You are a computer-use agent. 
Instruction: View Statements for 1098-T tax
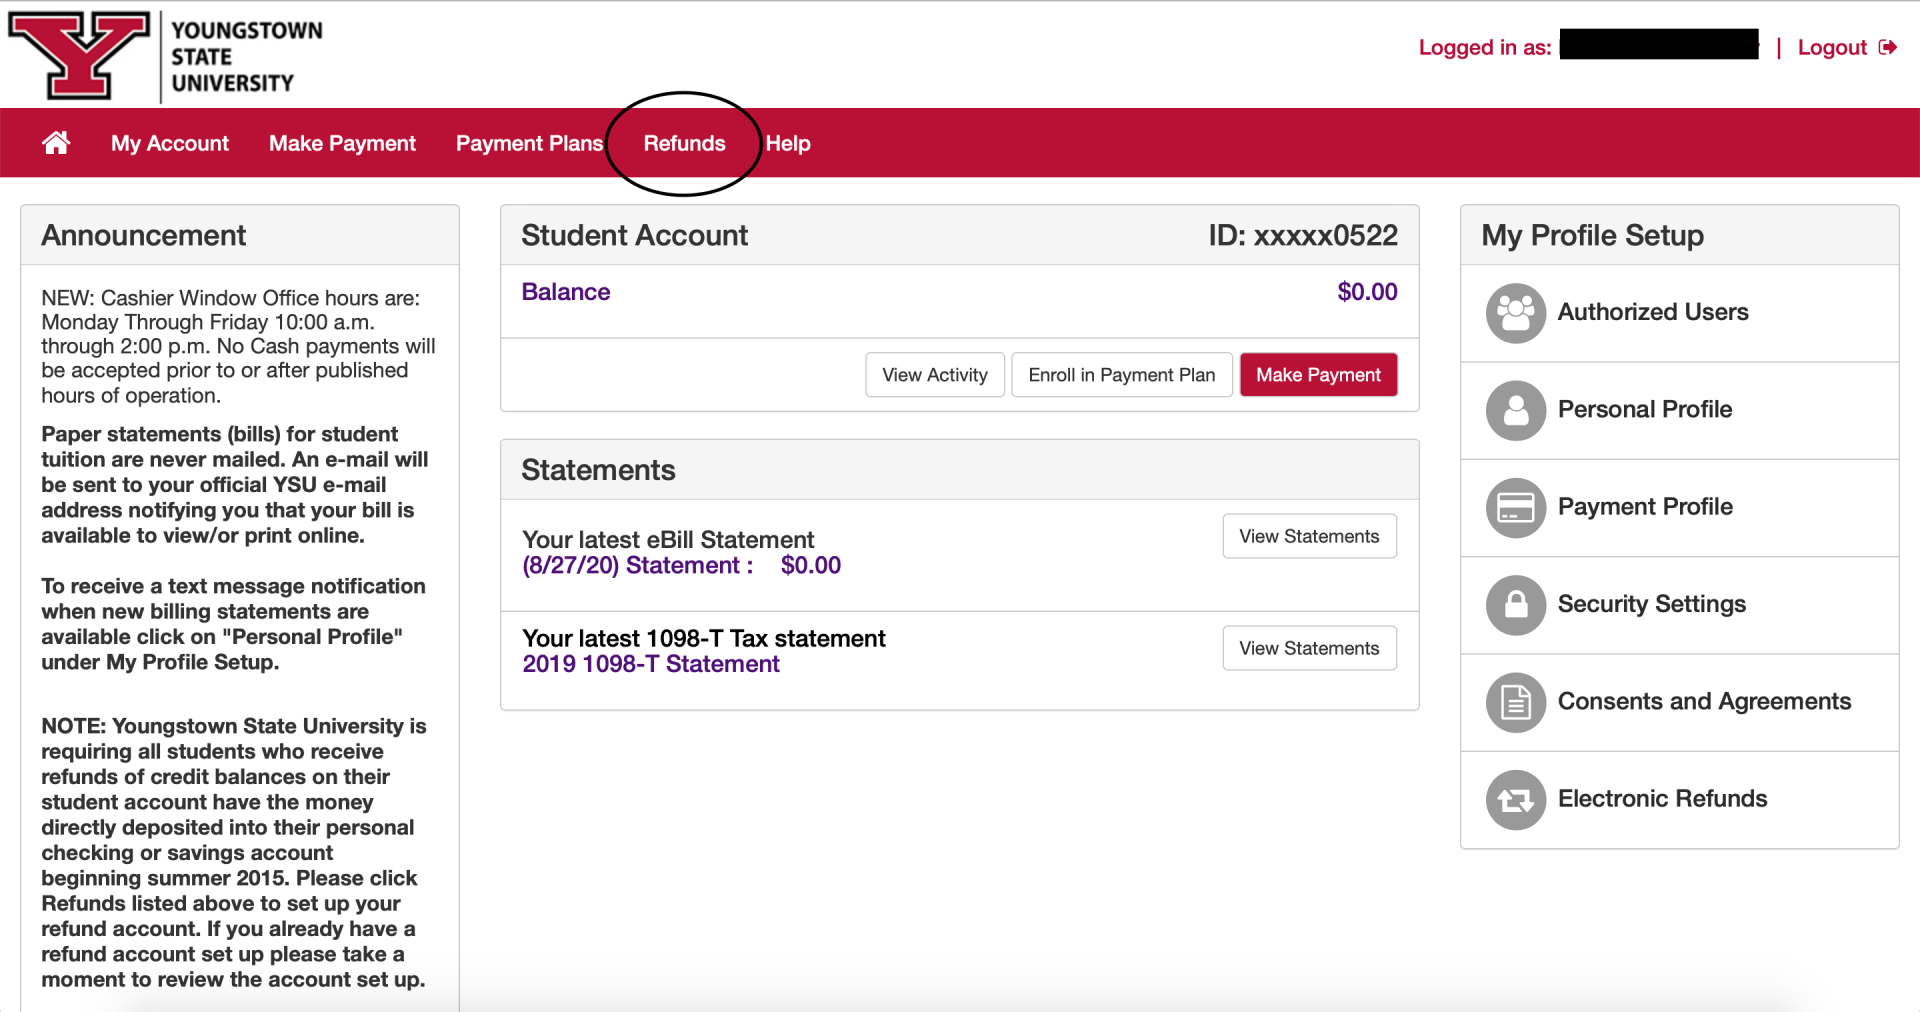point(1309,648)
